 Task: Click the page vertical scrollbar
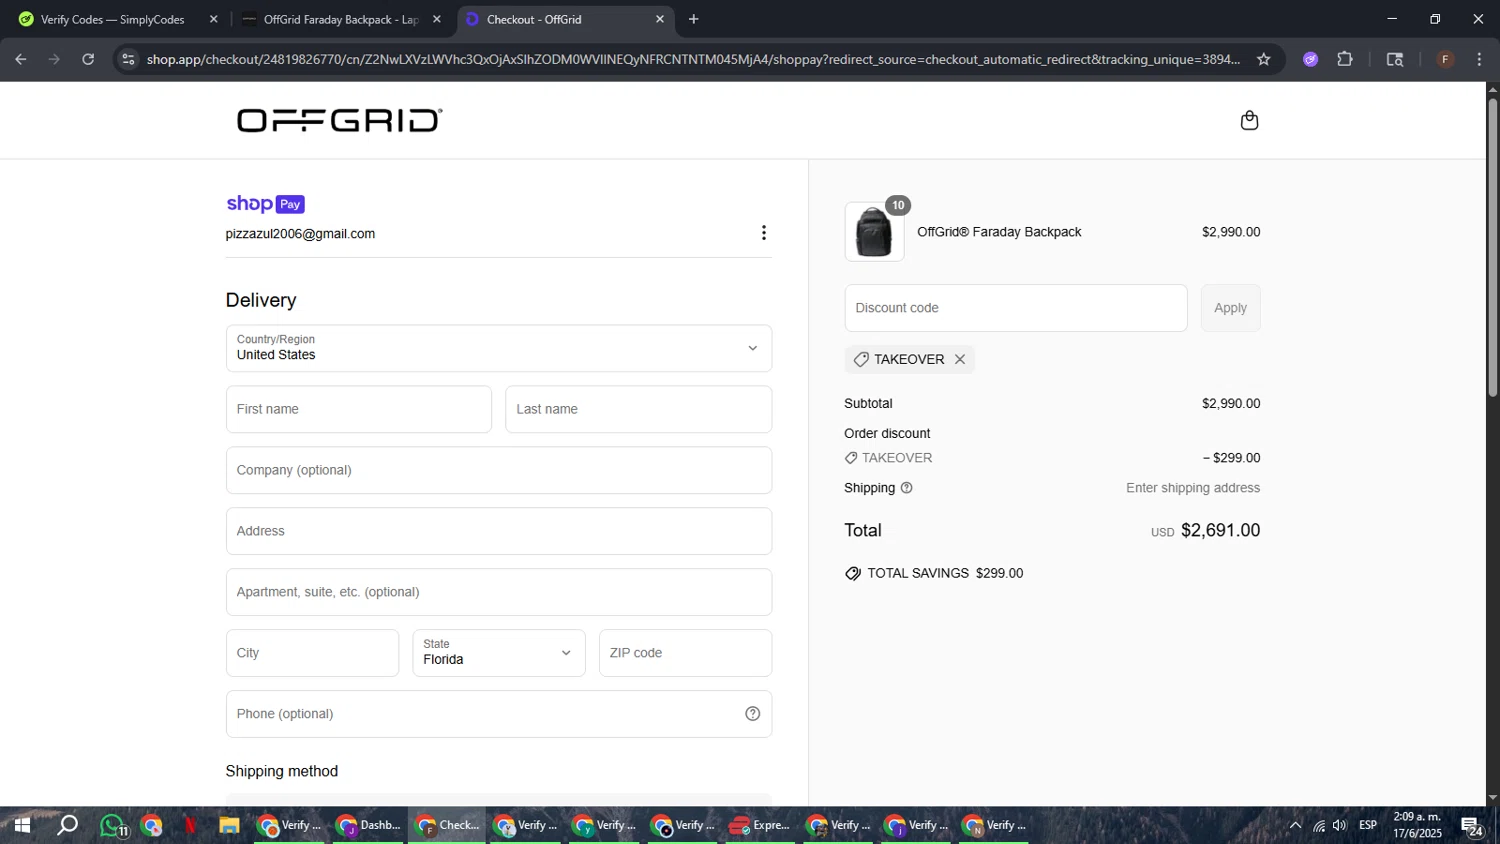(1492, 248)
